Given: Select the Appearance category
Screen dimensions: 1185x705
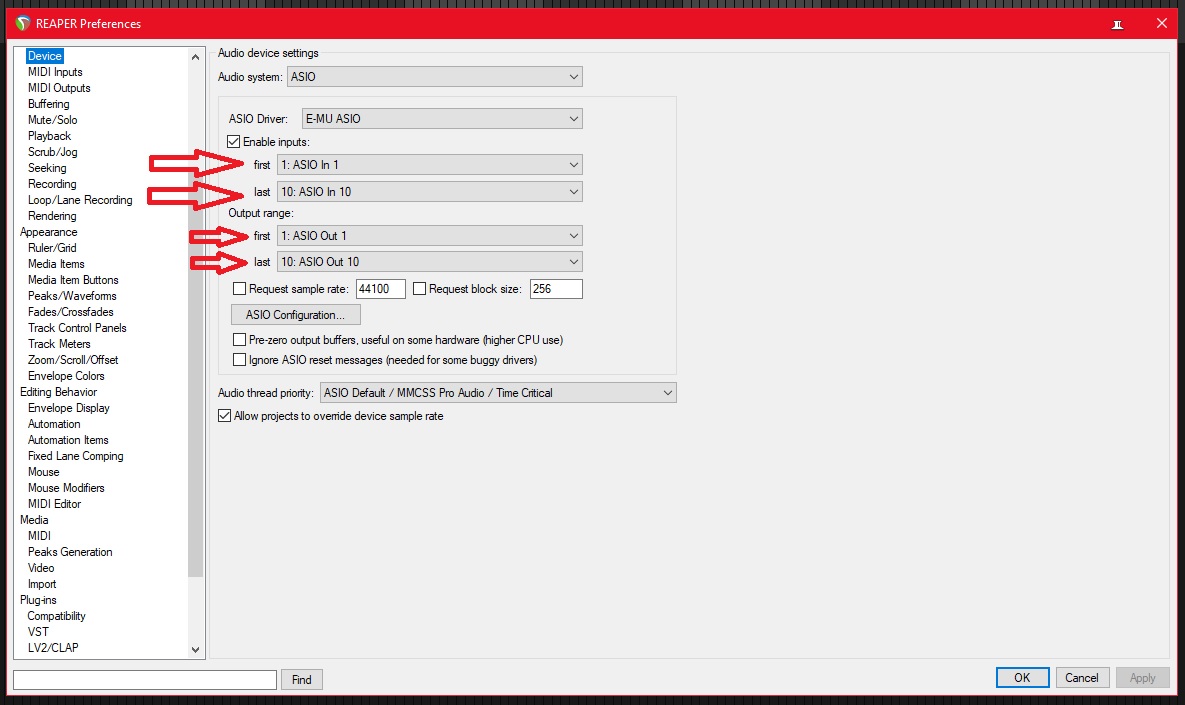Looking at the screenshot, I should point(48,232).
